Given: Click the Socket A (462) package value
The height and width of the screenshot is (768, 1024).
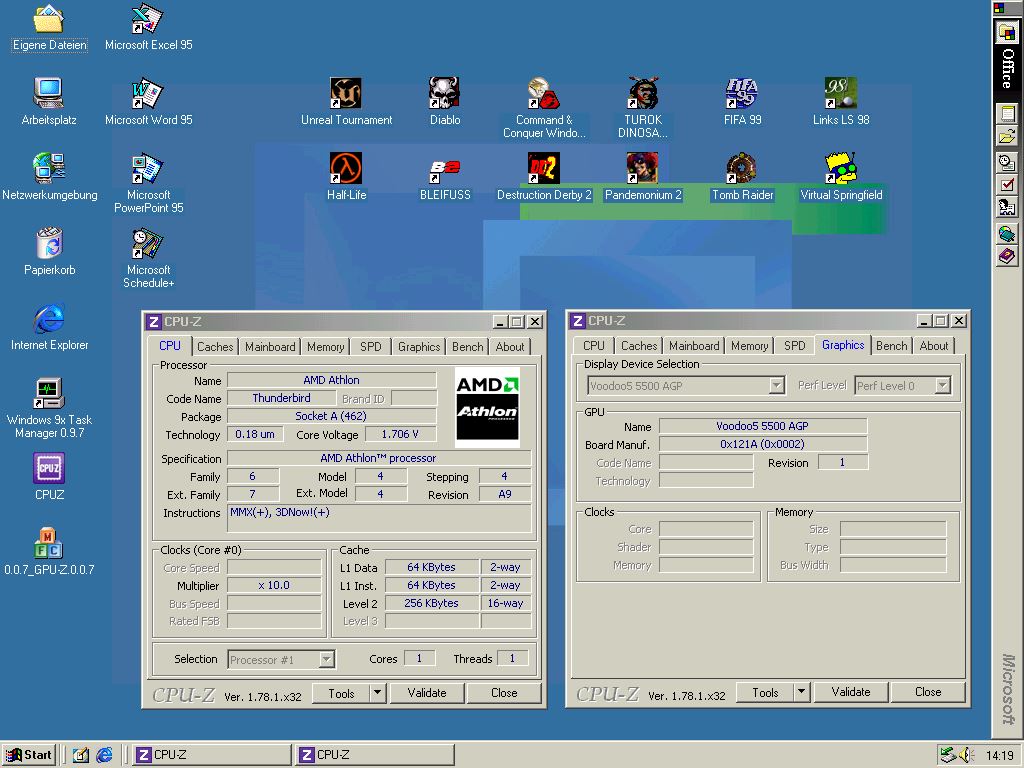Looking at the screenshot, I should point(331,416).
